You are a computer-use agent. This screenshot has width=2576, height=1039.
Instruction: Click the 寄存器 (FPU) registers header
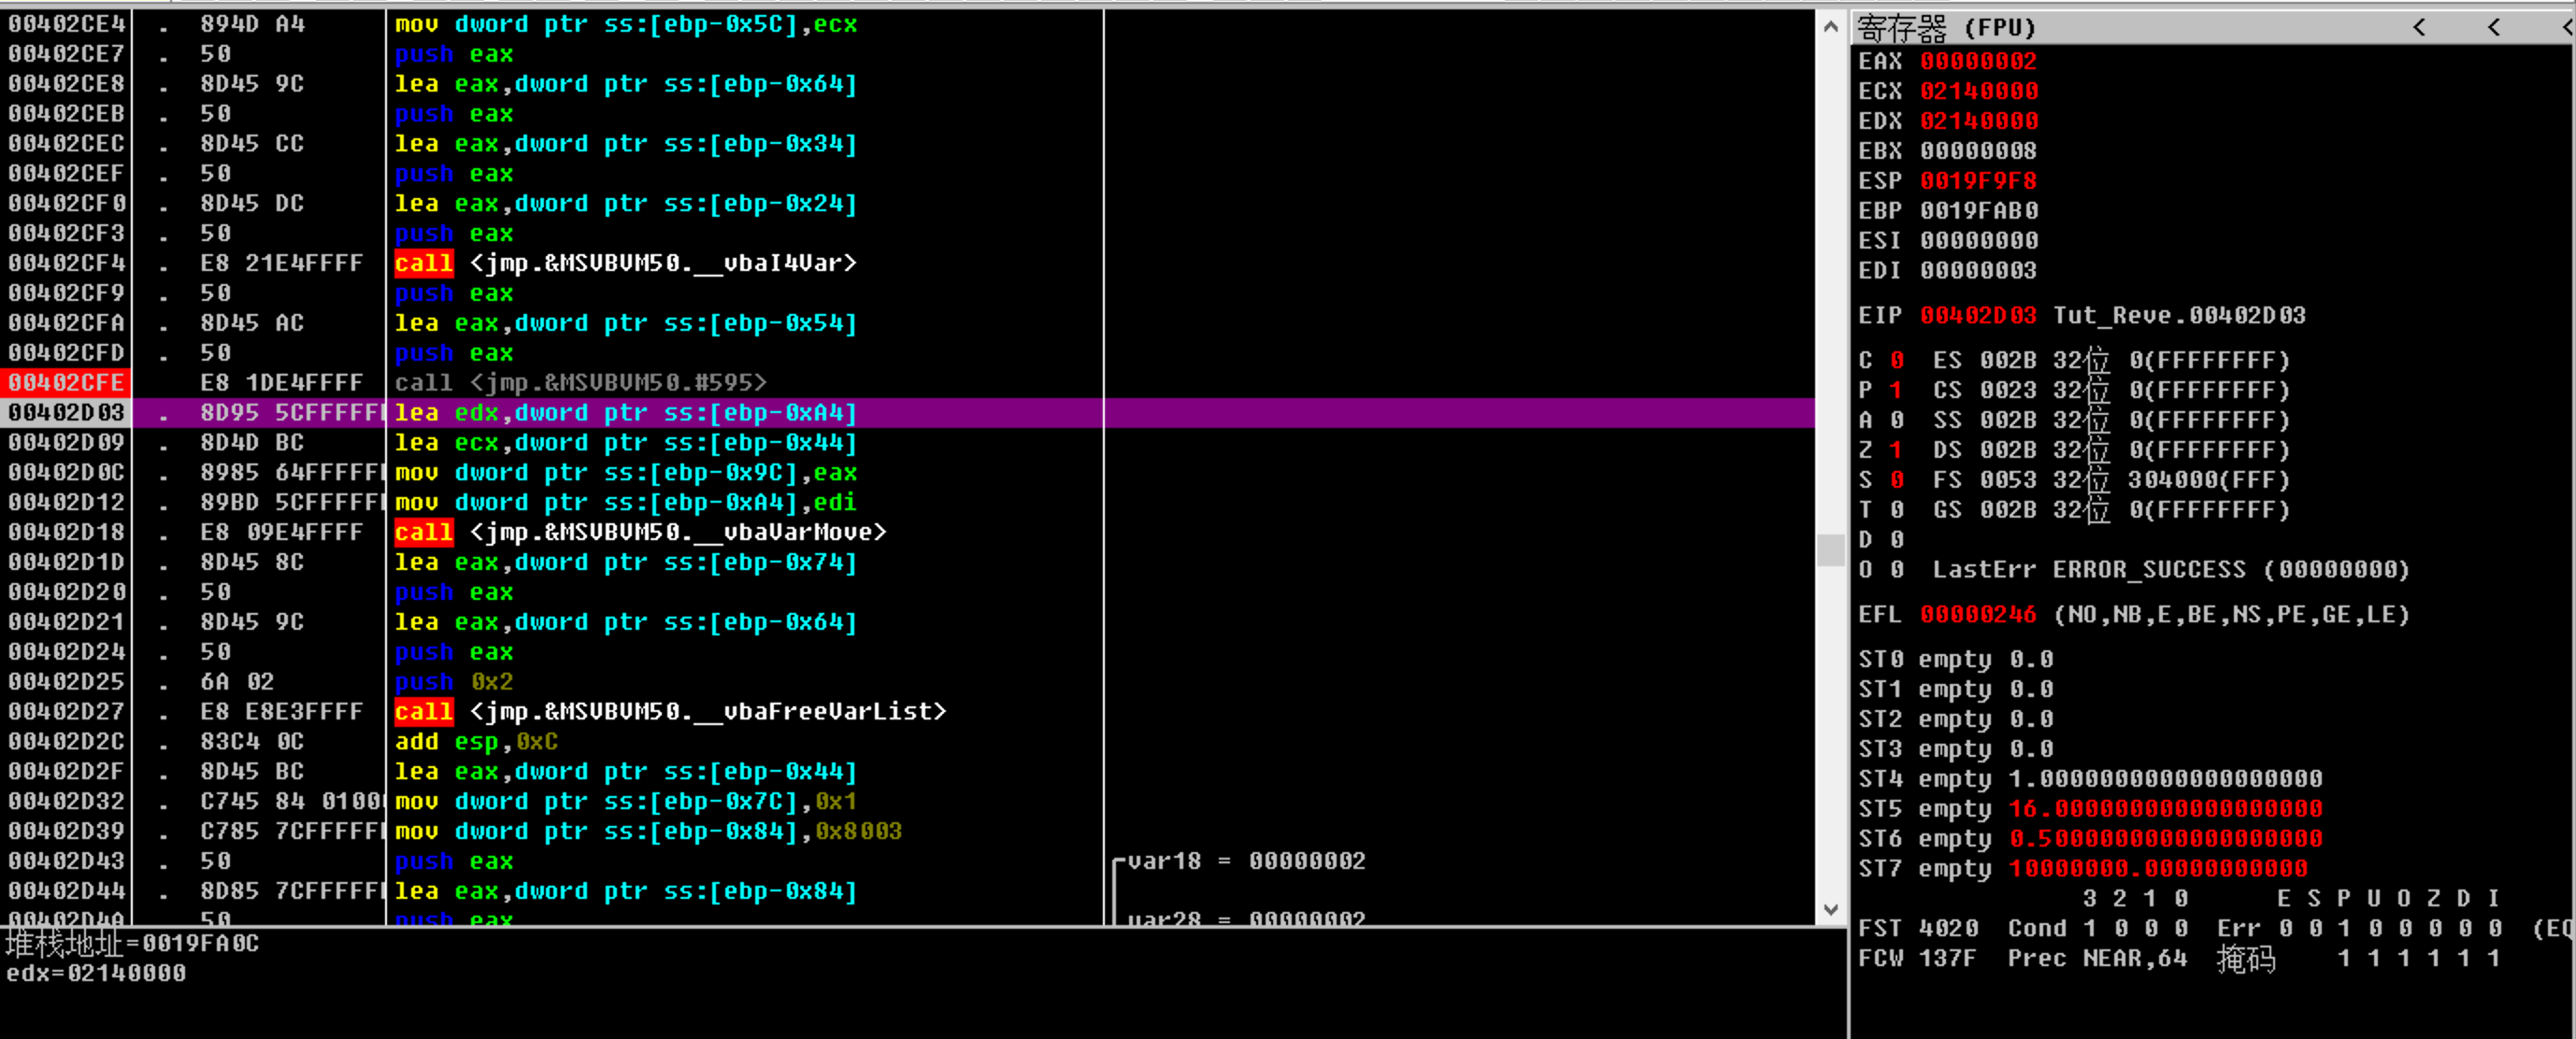pos(1946,28)
